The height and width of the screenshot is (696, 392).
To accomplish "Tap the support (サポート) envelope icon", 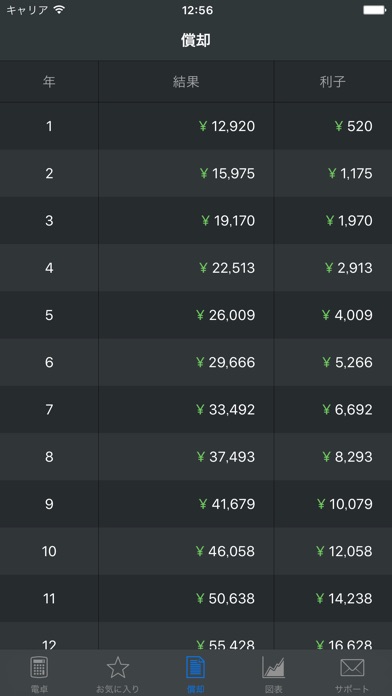I will pos(352,668).
